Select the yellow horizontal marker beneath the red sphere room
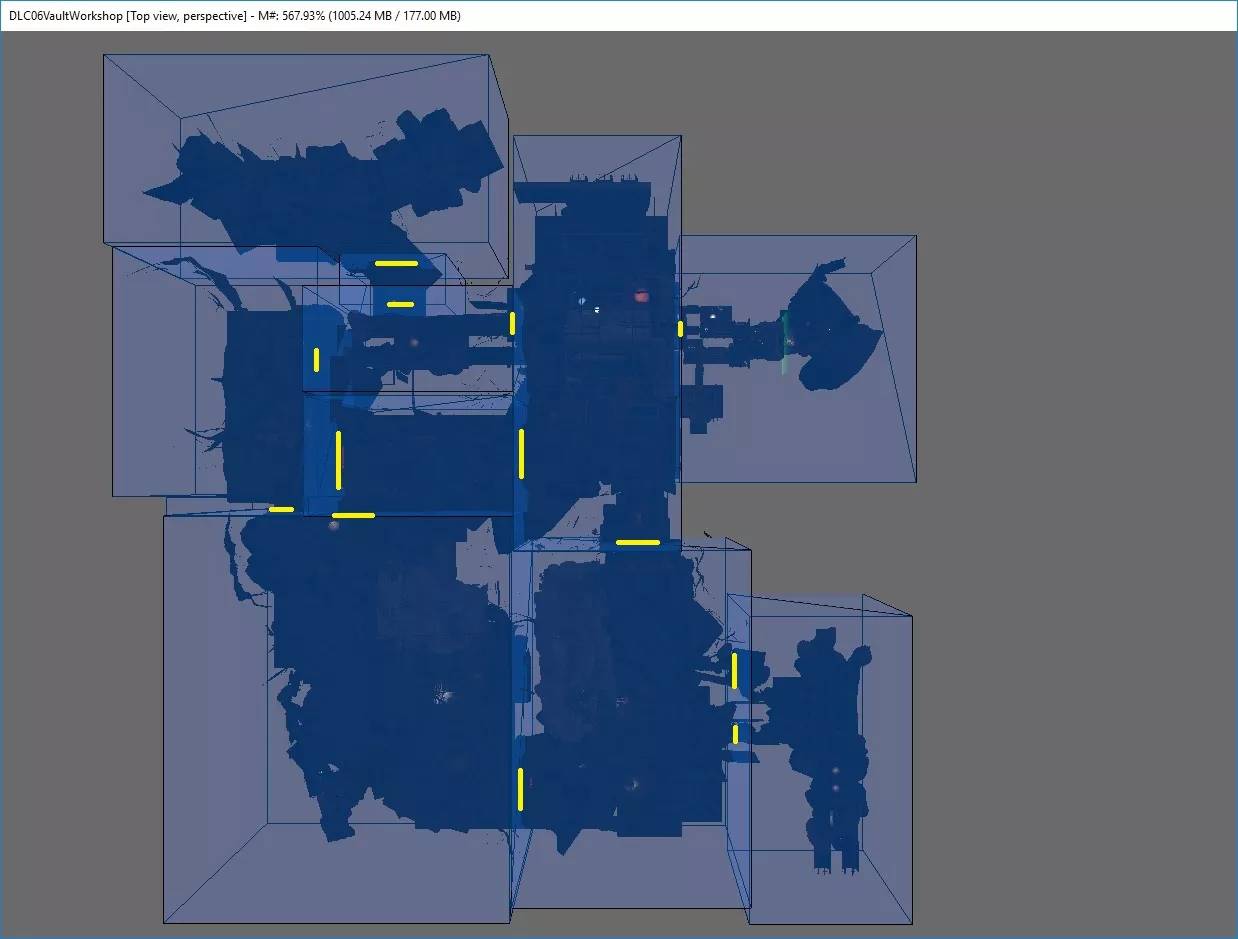1238x939 pixels. pos(638,542)
